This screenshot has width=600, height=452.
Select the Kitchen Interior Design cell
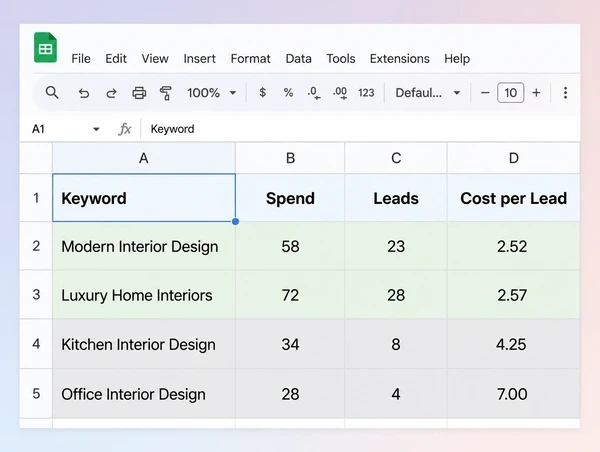144,344
